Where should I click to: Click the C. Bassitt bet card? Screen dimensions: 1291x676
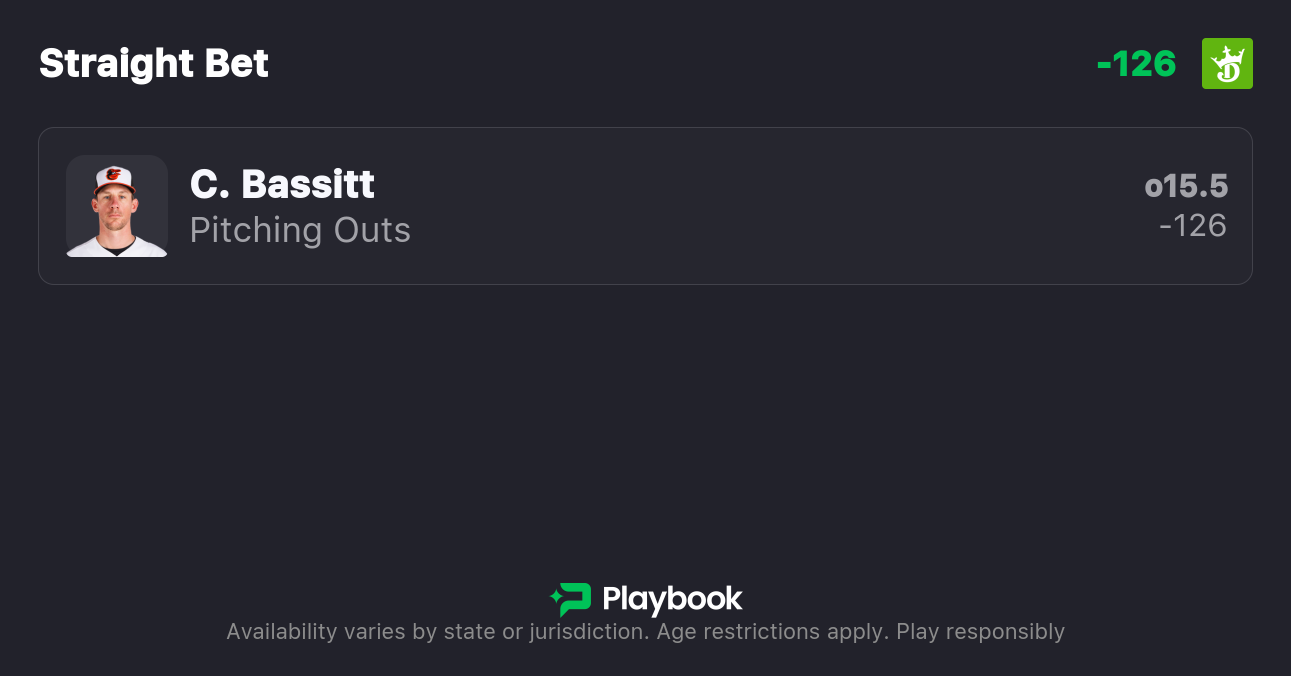coord(645,206)
